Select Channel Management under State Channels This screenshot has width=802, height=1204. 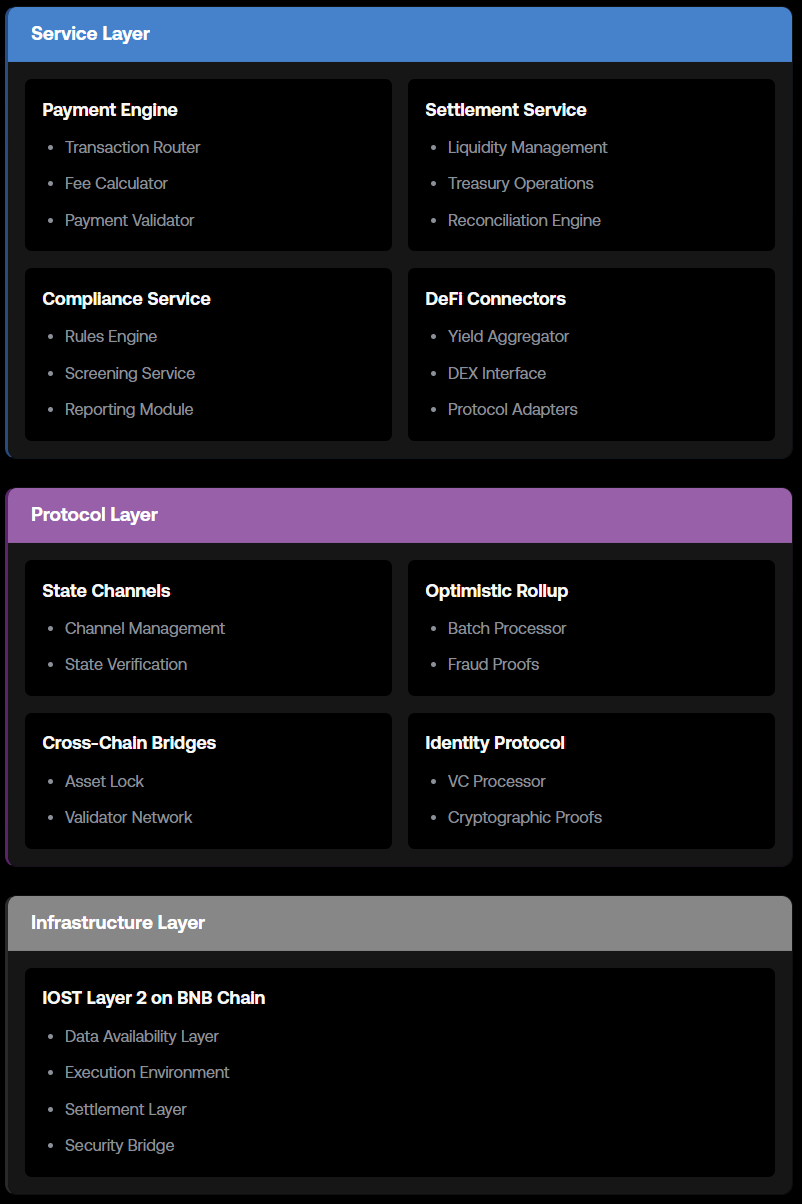[x=145, y=628]
